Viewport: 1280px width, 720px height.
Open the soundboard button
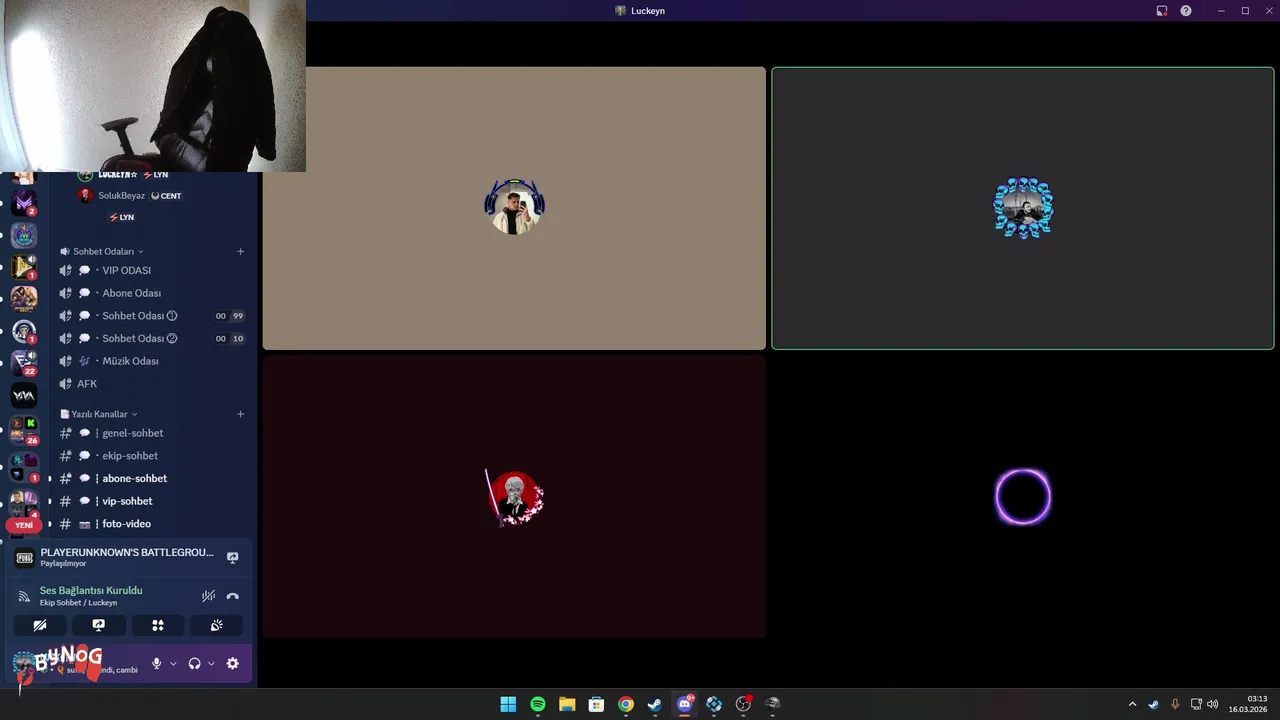coord(216,625)
